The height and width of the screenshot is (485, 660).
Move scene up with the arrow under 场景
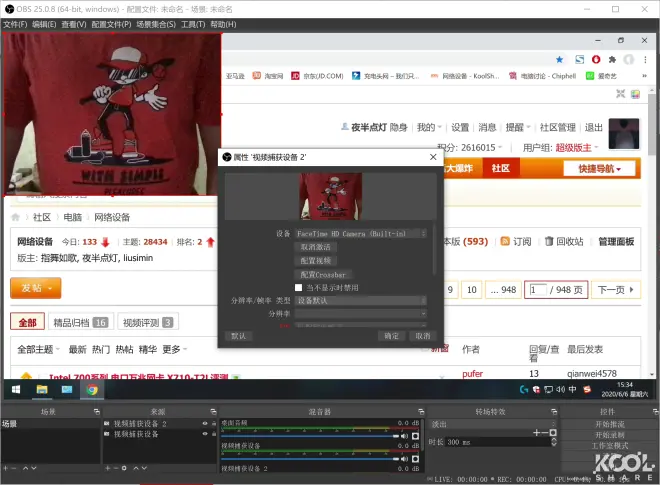[x=26, y=468]
